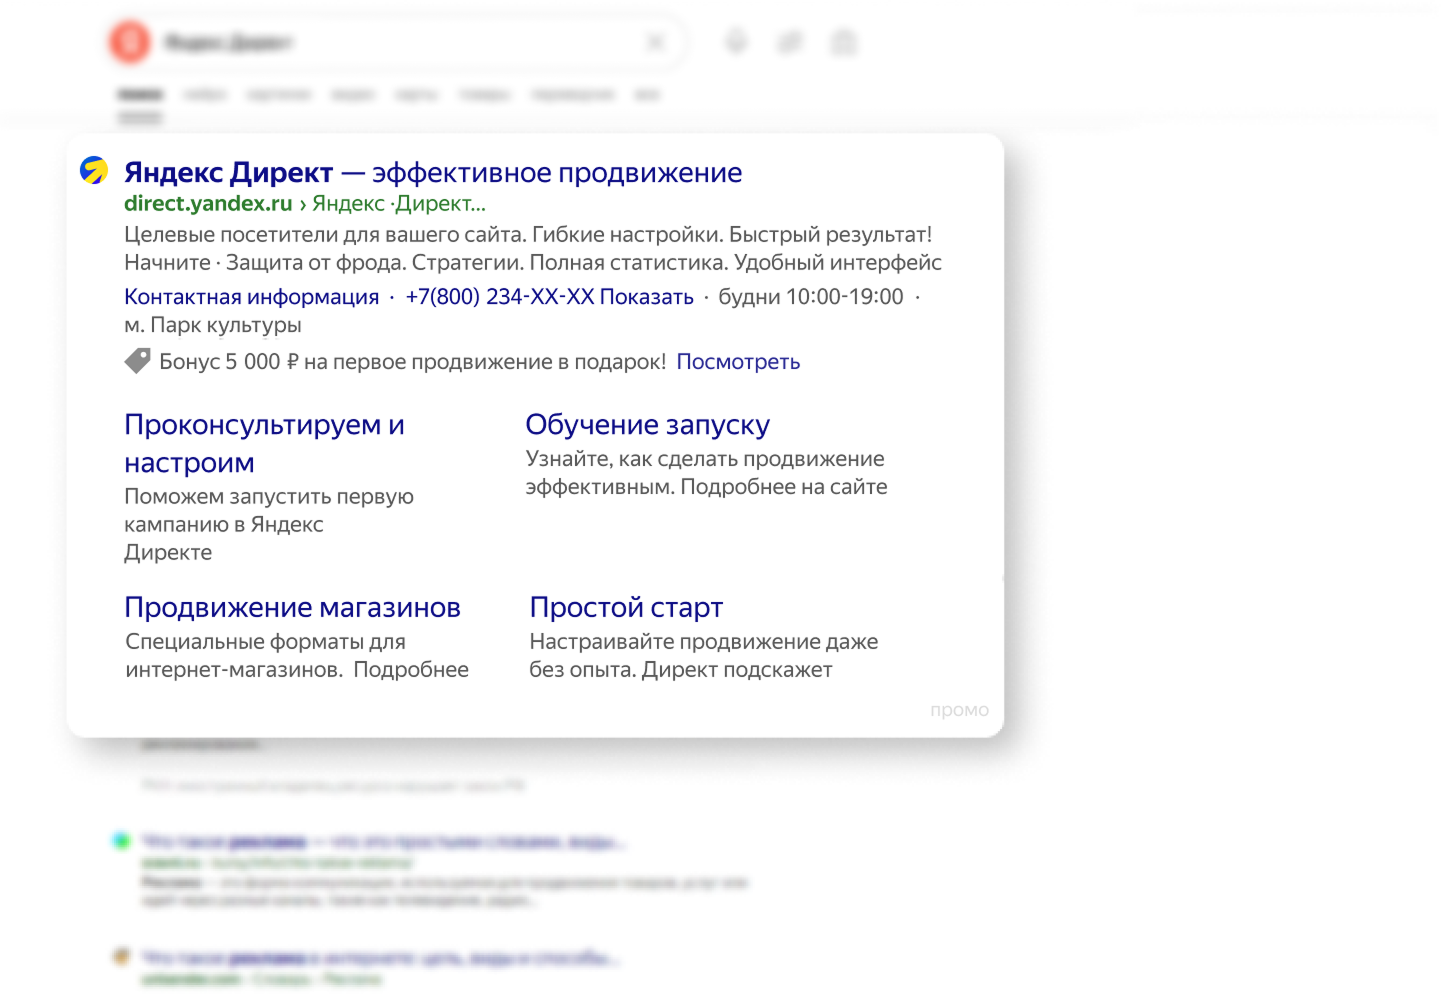
Task: Clear the search query with the X icon
Action: point(655,42)
